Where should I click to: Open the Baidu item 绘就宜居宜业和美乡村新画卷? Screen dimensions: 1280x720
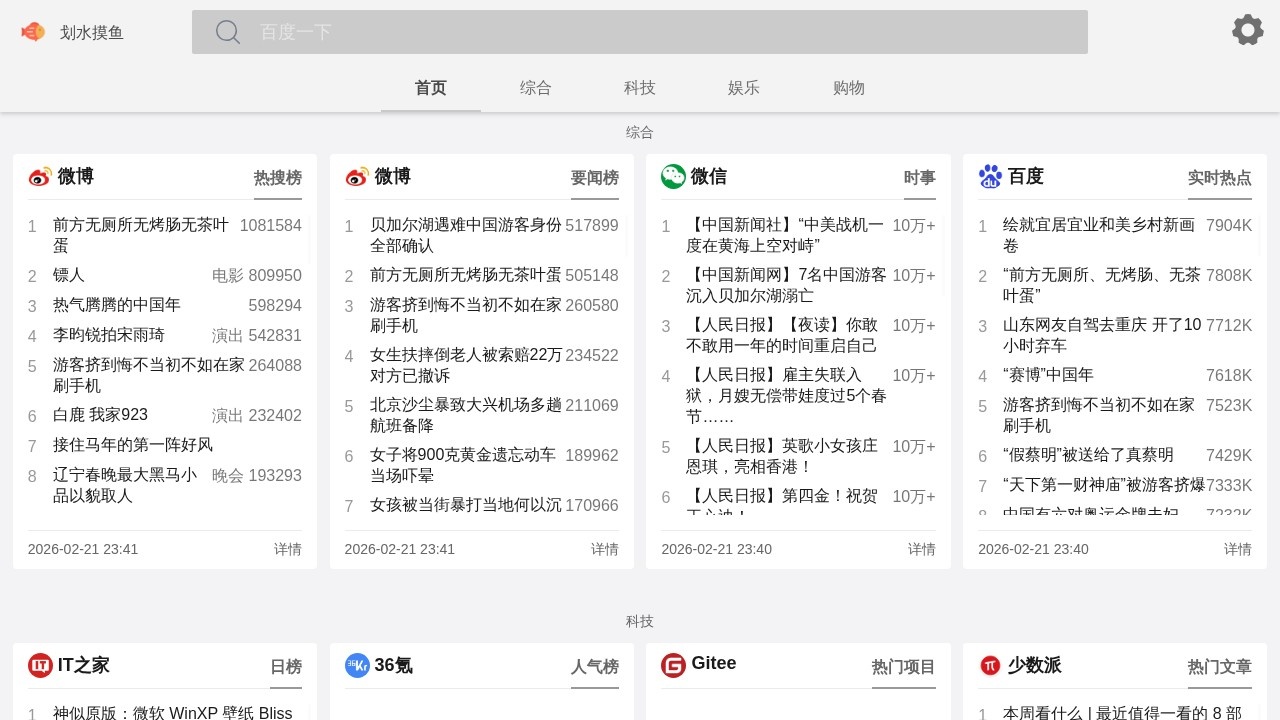1100,235
